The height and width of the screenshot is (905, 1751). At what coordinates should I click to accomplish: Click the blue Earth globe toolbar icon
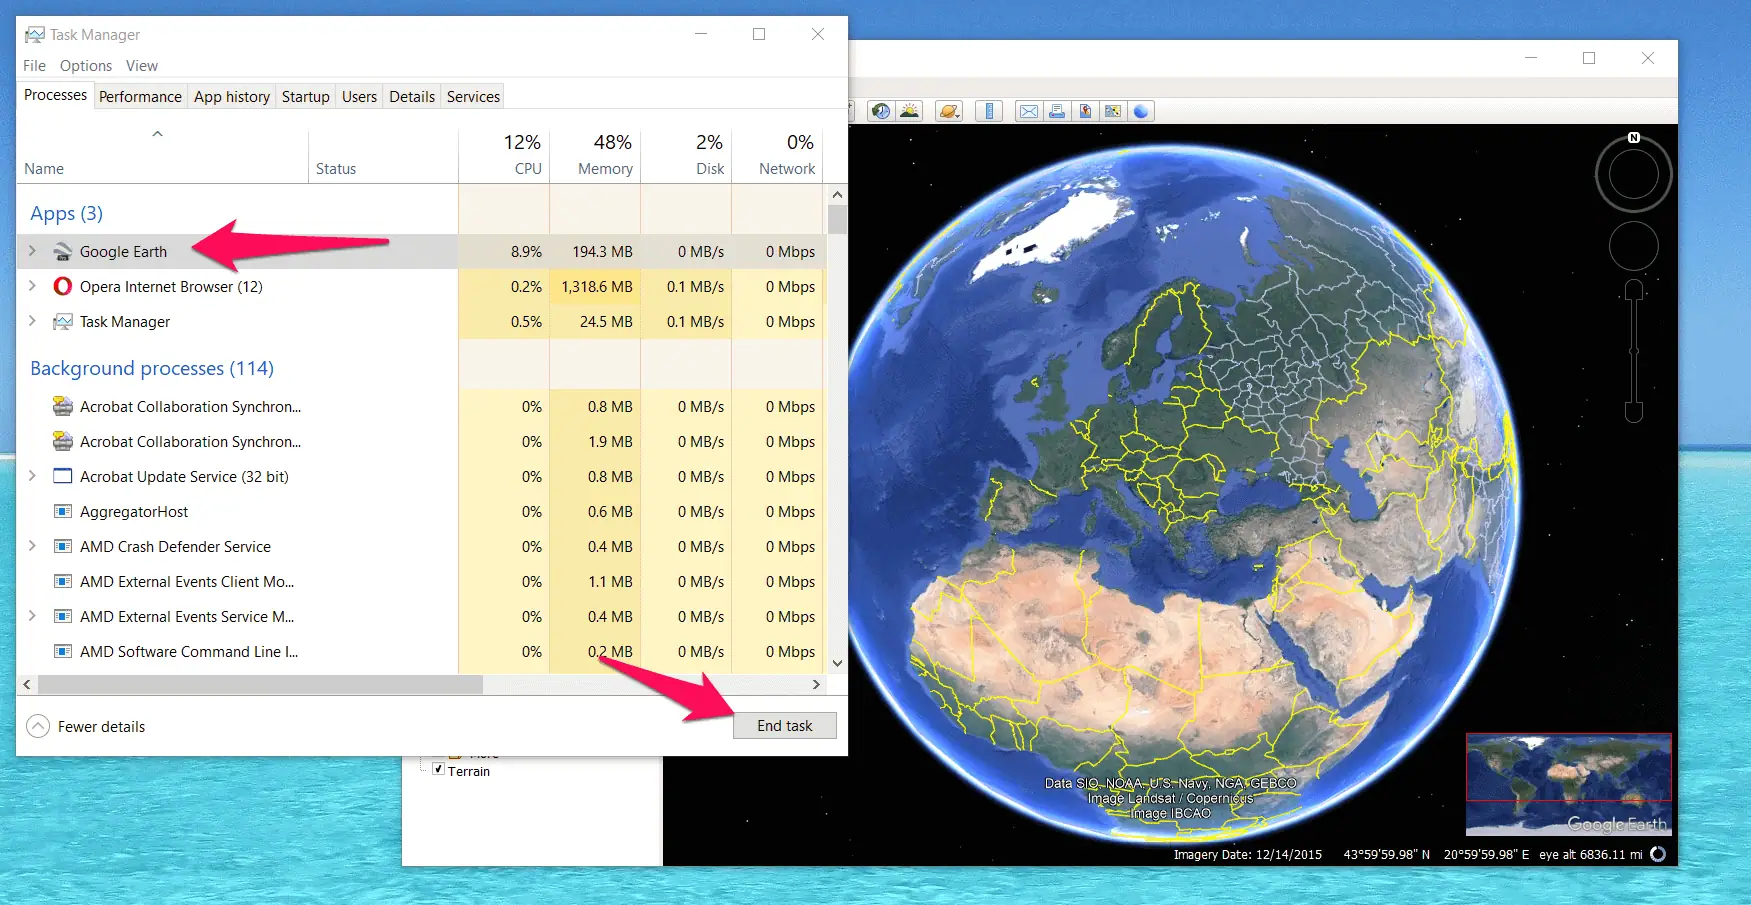tap(1141, 111)
